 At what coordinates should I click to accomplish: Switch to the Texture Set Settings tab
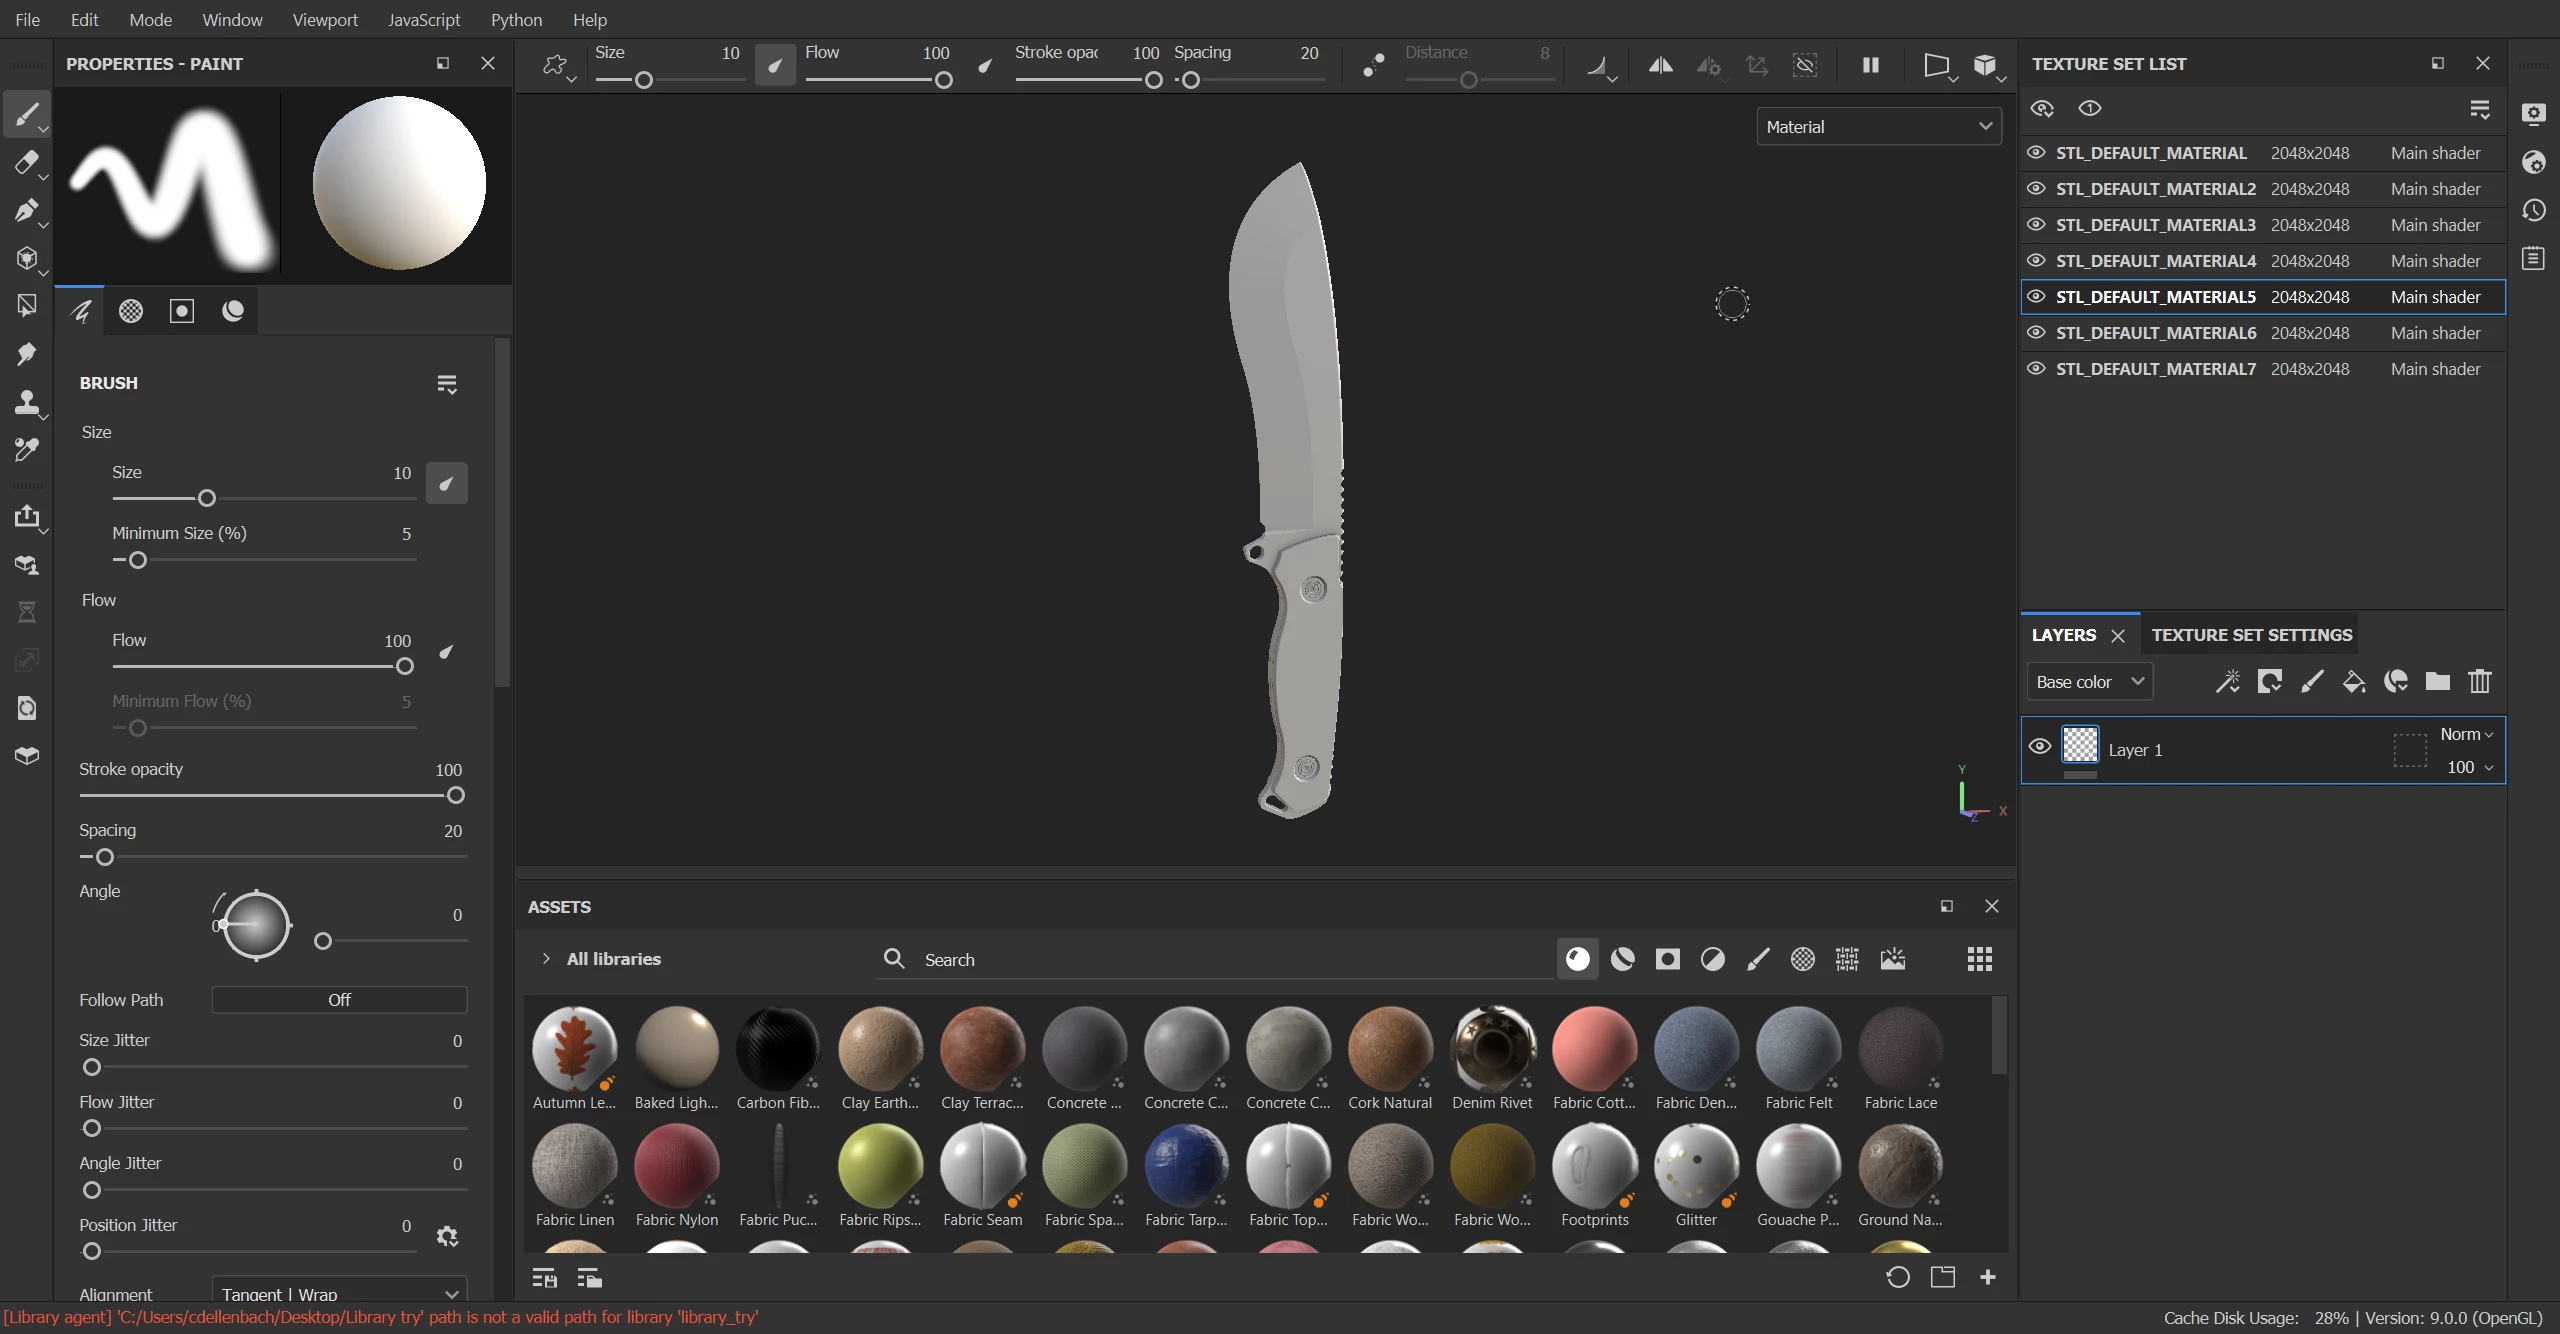(x=2251, y=635)
